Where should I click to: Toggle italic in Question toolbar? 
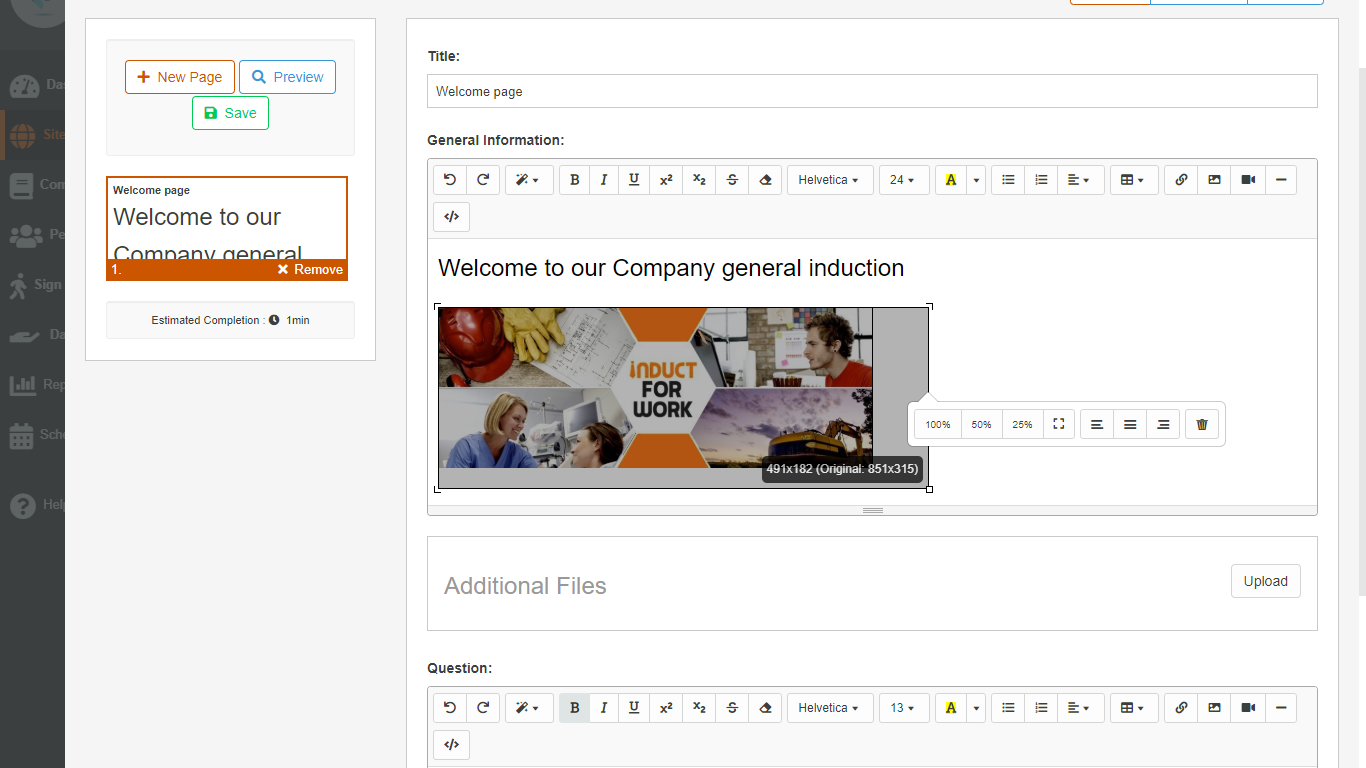(604, 708)
